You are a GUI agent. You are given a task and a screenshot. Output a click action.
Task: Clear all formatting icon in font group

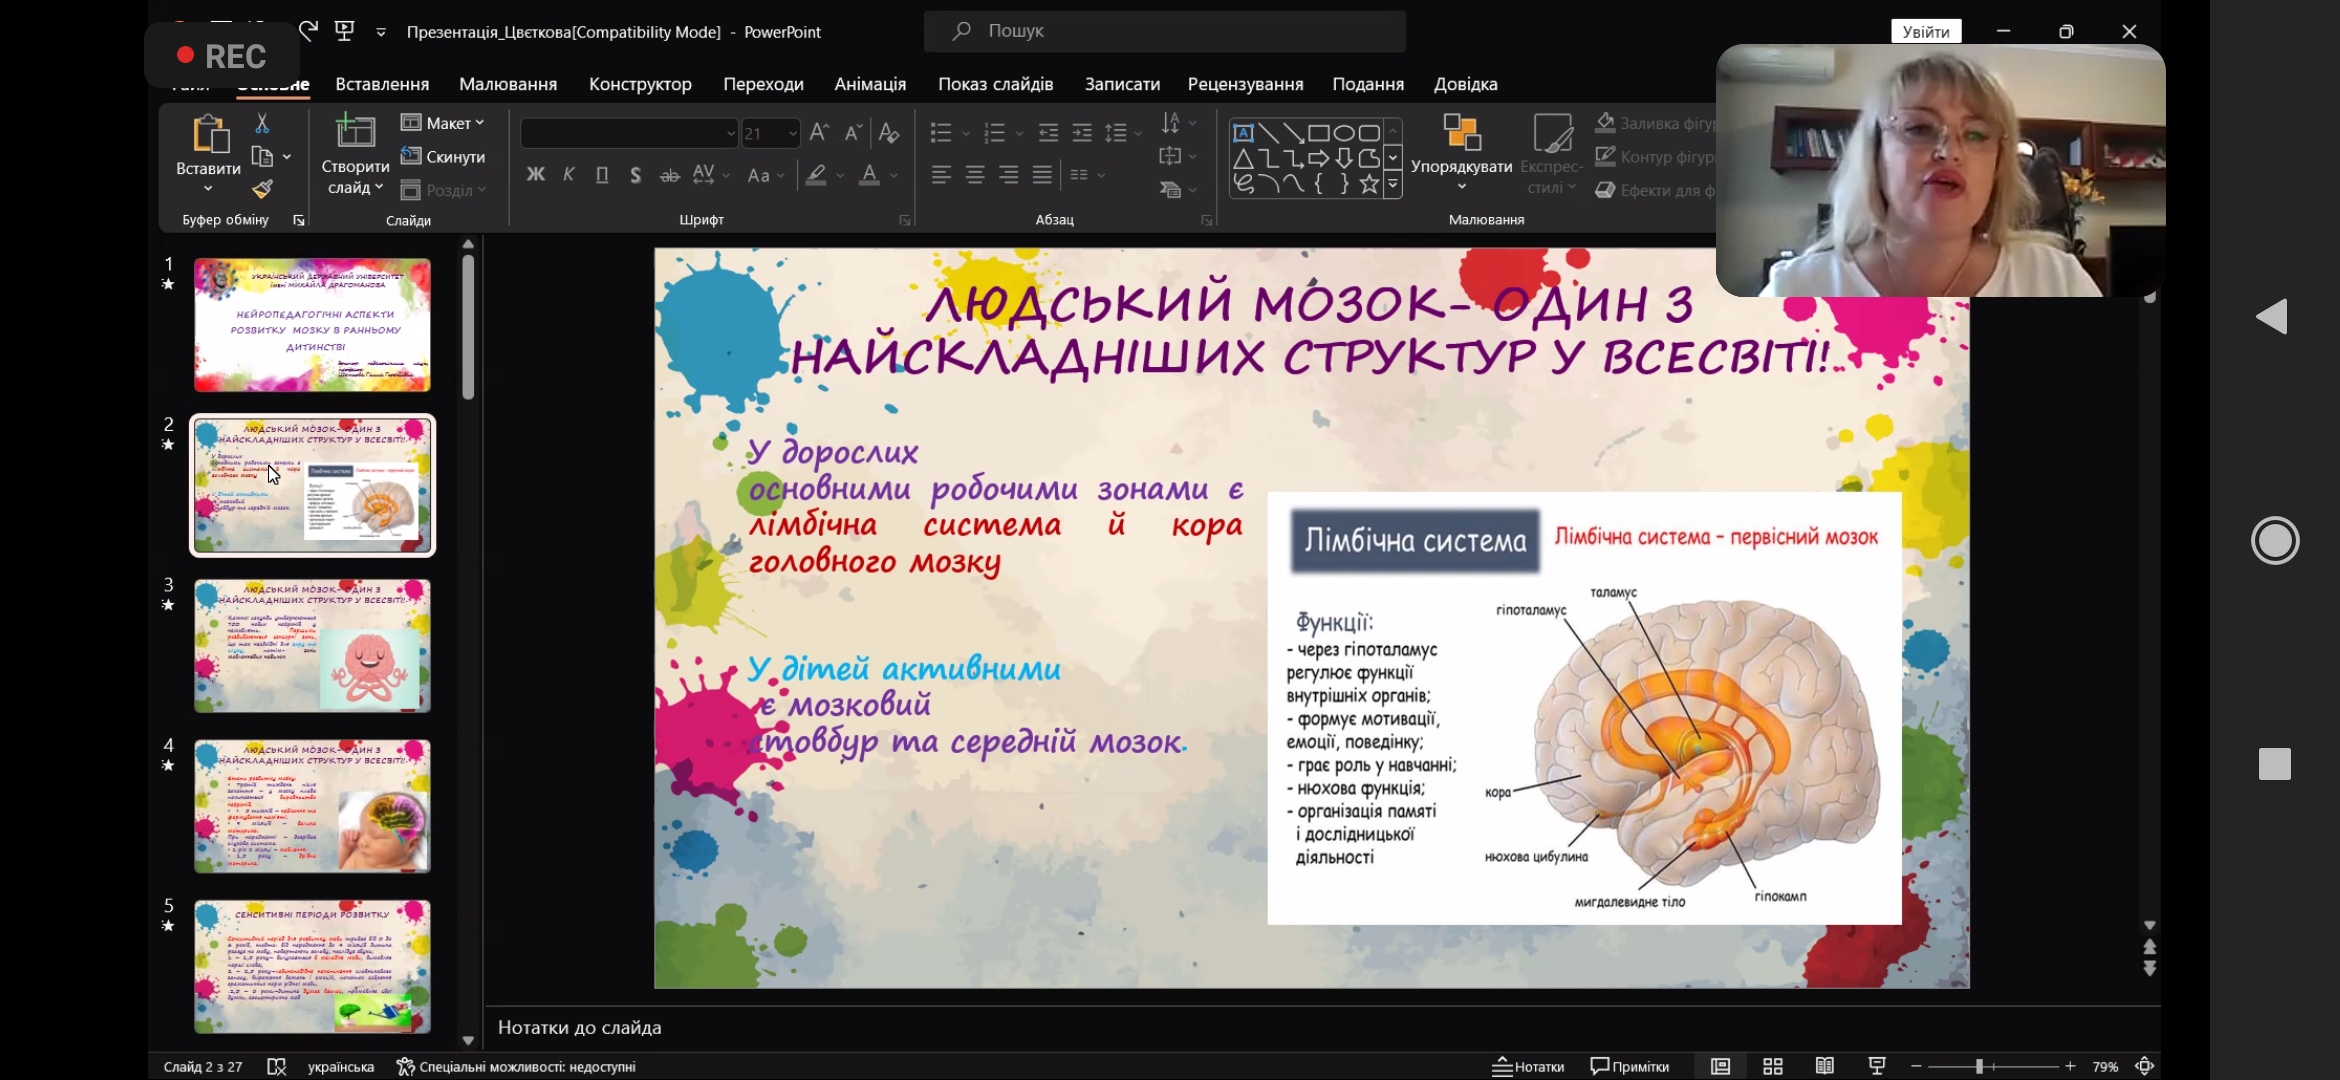888,132
